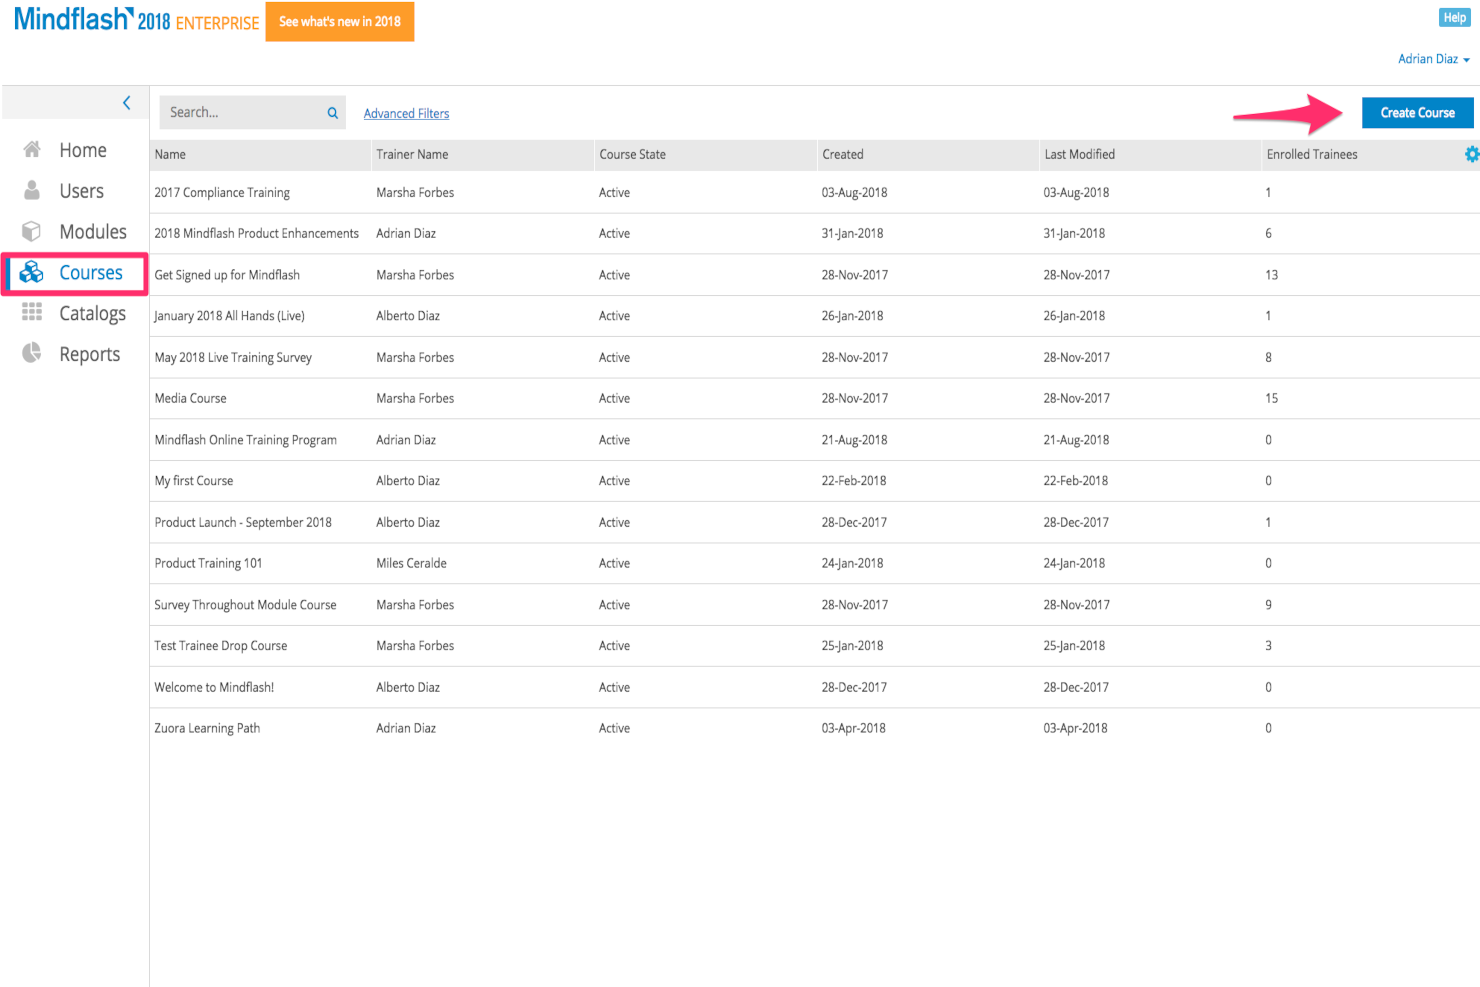The image size is (1480, 987).
Task: Sort by the Name column header
Action: [x=170, y=155]
